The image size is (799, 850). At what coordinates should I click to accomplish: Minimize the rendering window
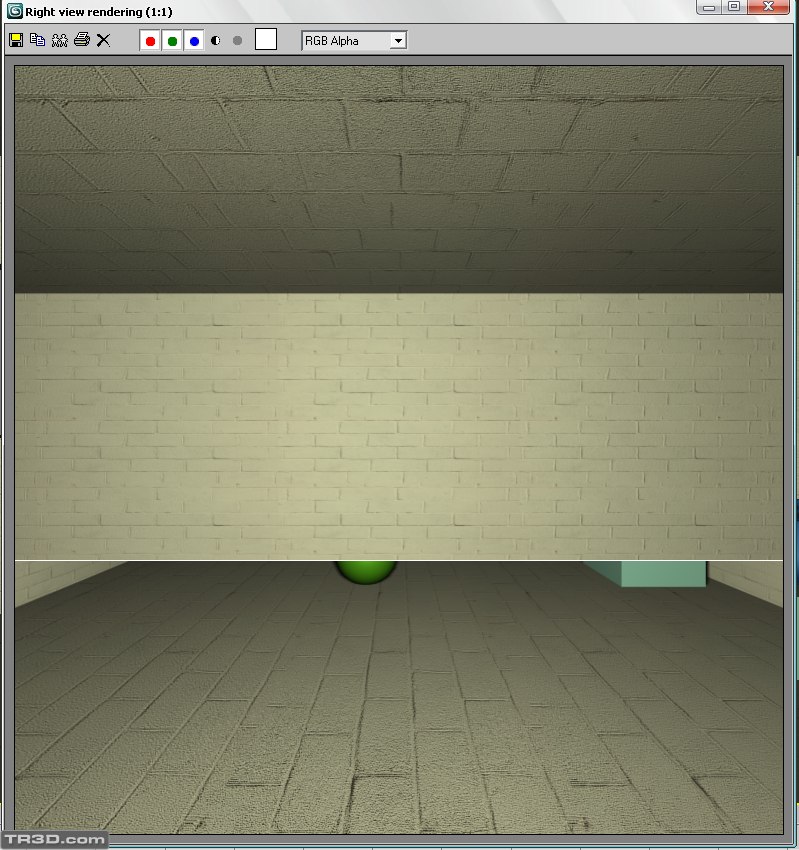point(710,7)
